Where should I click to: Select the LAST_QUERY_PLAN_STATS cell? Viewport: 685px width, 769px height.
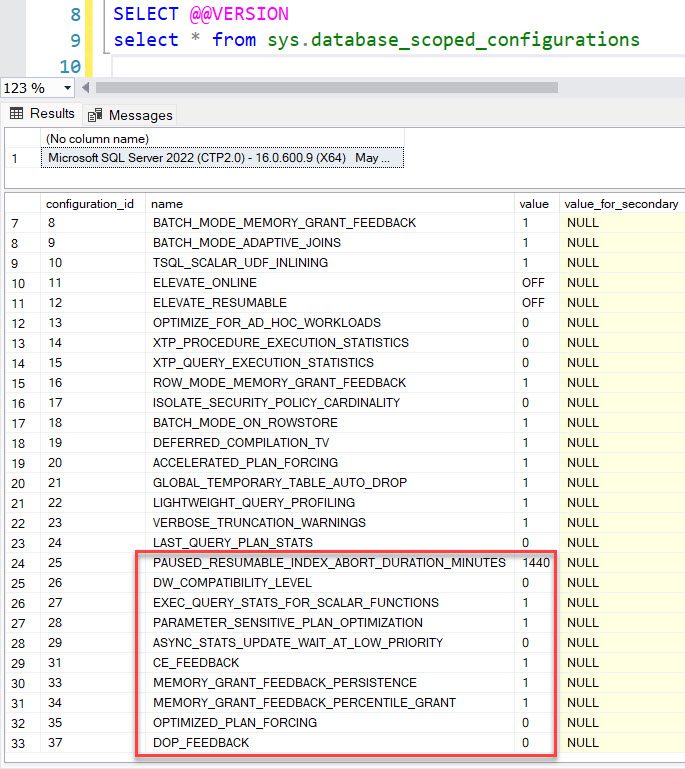(330, 543)
